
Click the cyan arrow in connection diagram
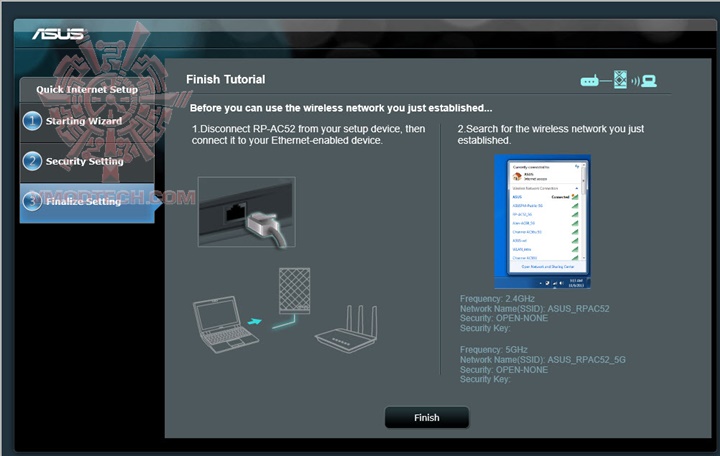click(254, 321)
